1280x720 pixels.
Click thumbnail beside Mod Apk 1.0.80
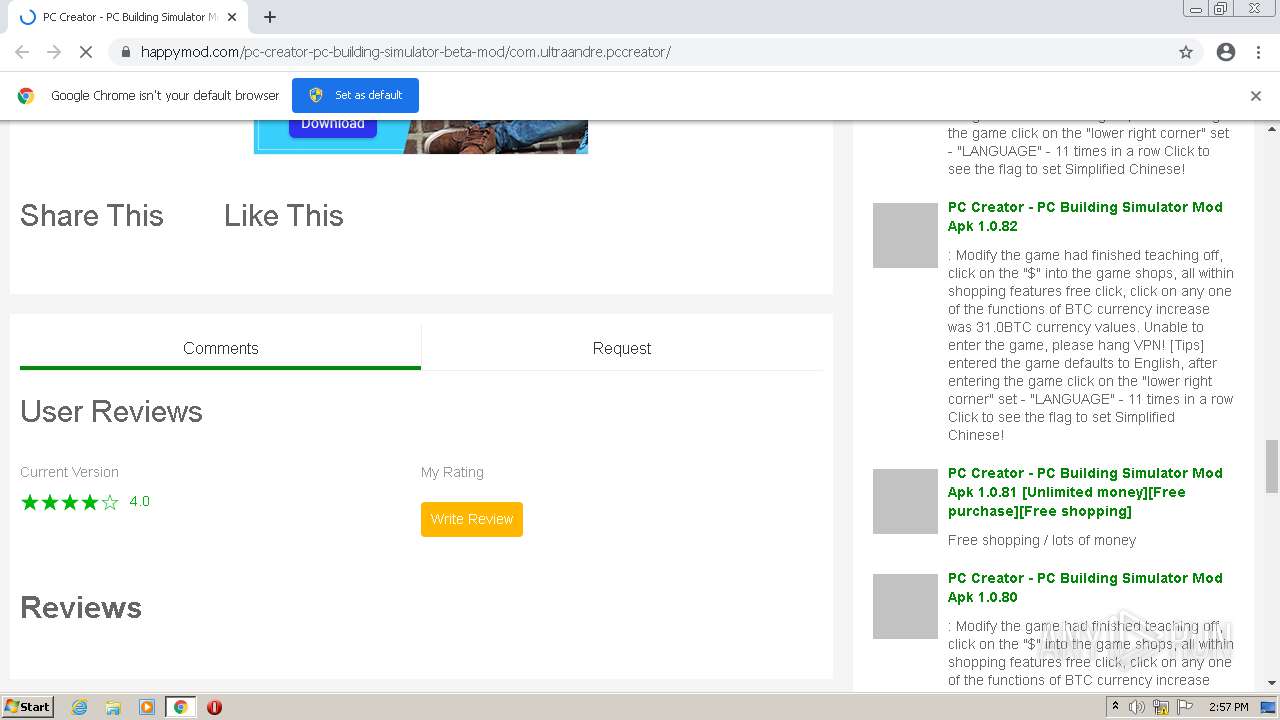pos(905,606)
